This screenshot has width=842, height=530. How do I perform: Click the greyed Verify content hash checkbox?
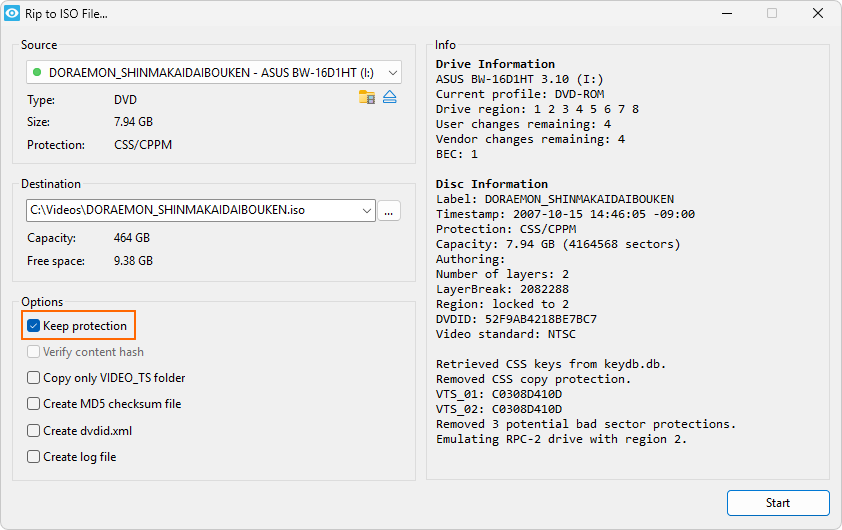(x=34, y=352)
